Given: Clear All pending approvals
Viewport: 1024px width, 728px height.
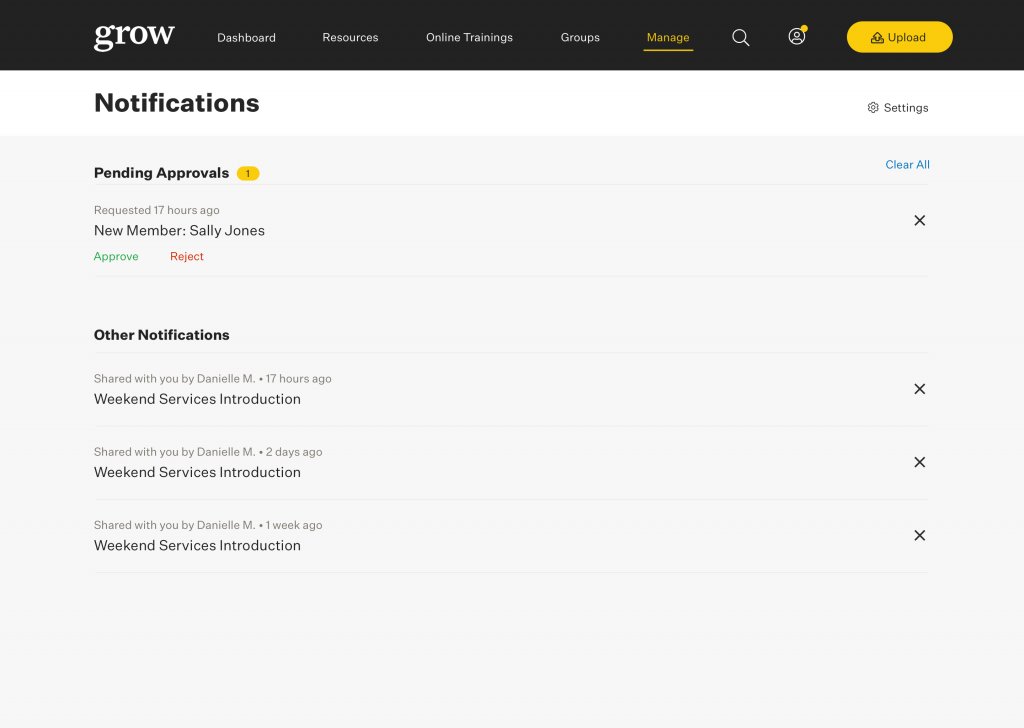Looking at the screenshot, I should tap(906, 164).
